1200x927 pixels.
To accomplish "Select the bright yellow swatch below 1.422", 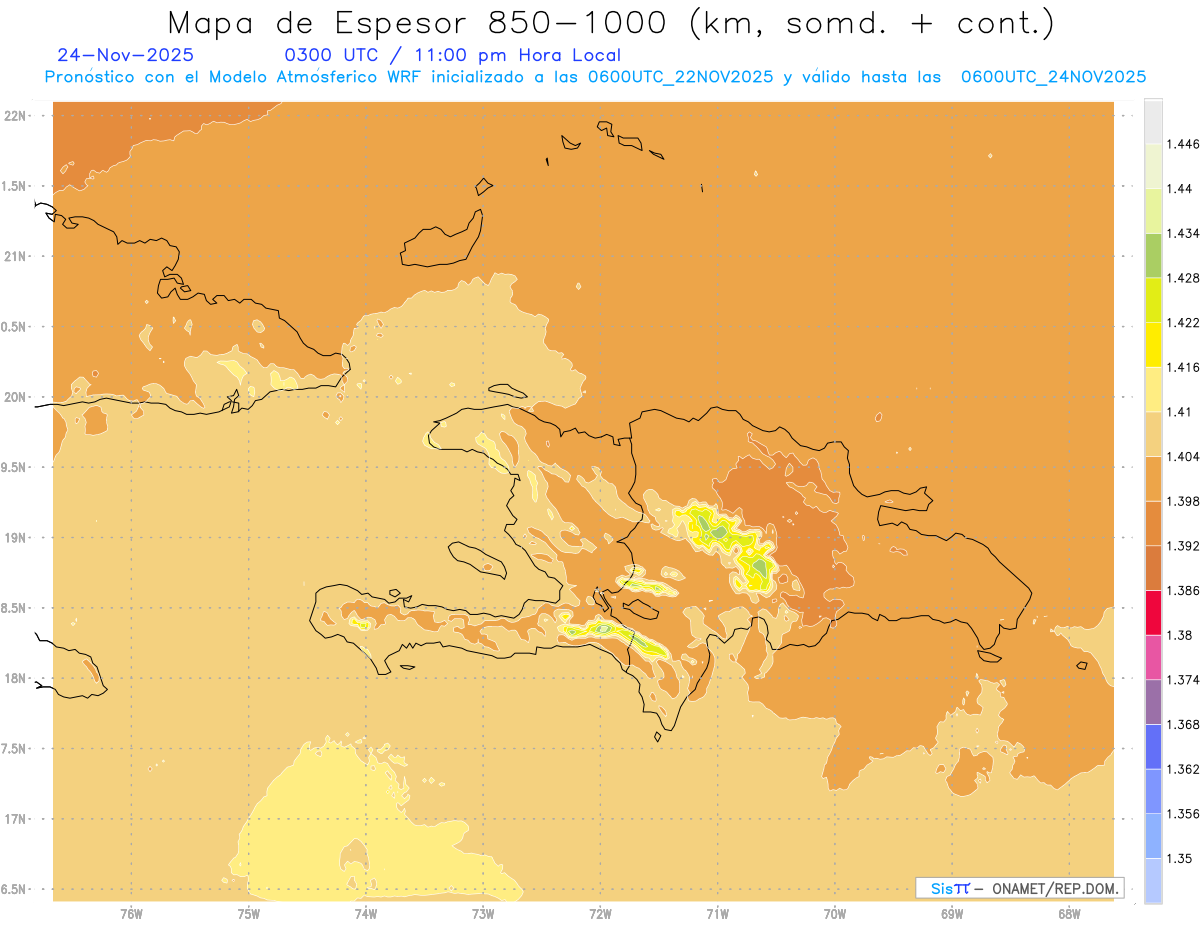I will point(1153,344).
